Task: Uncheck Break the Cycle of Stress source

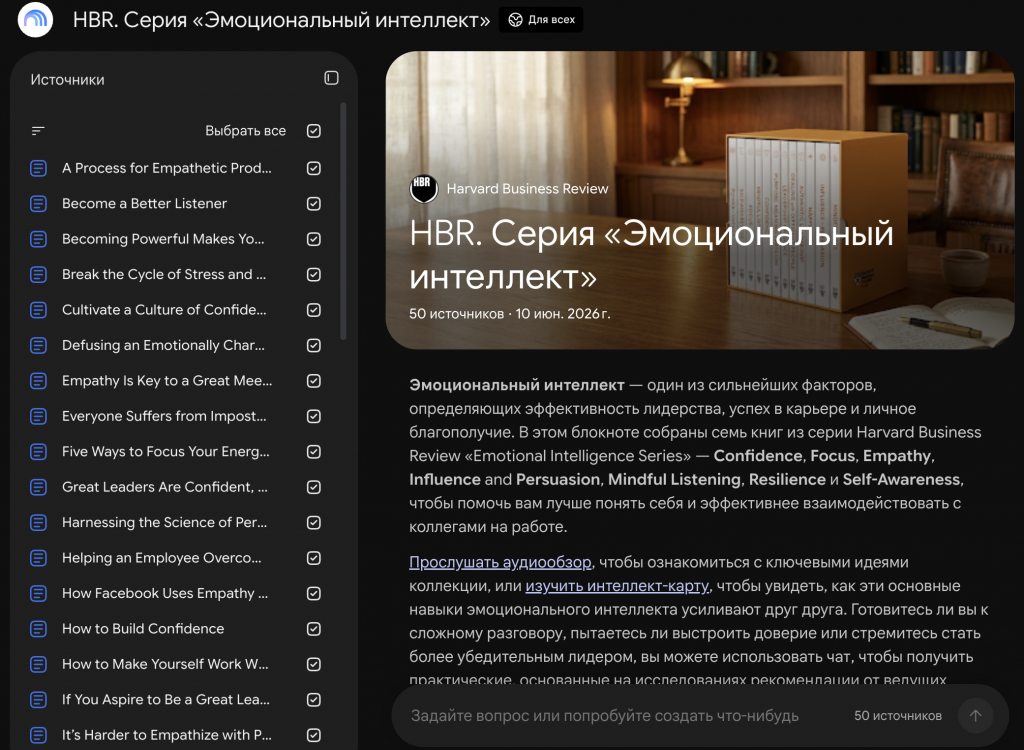Action: coord(313,274)
